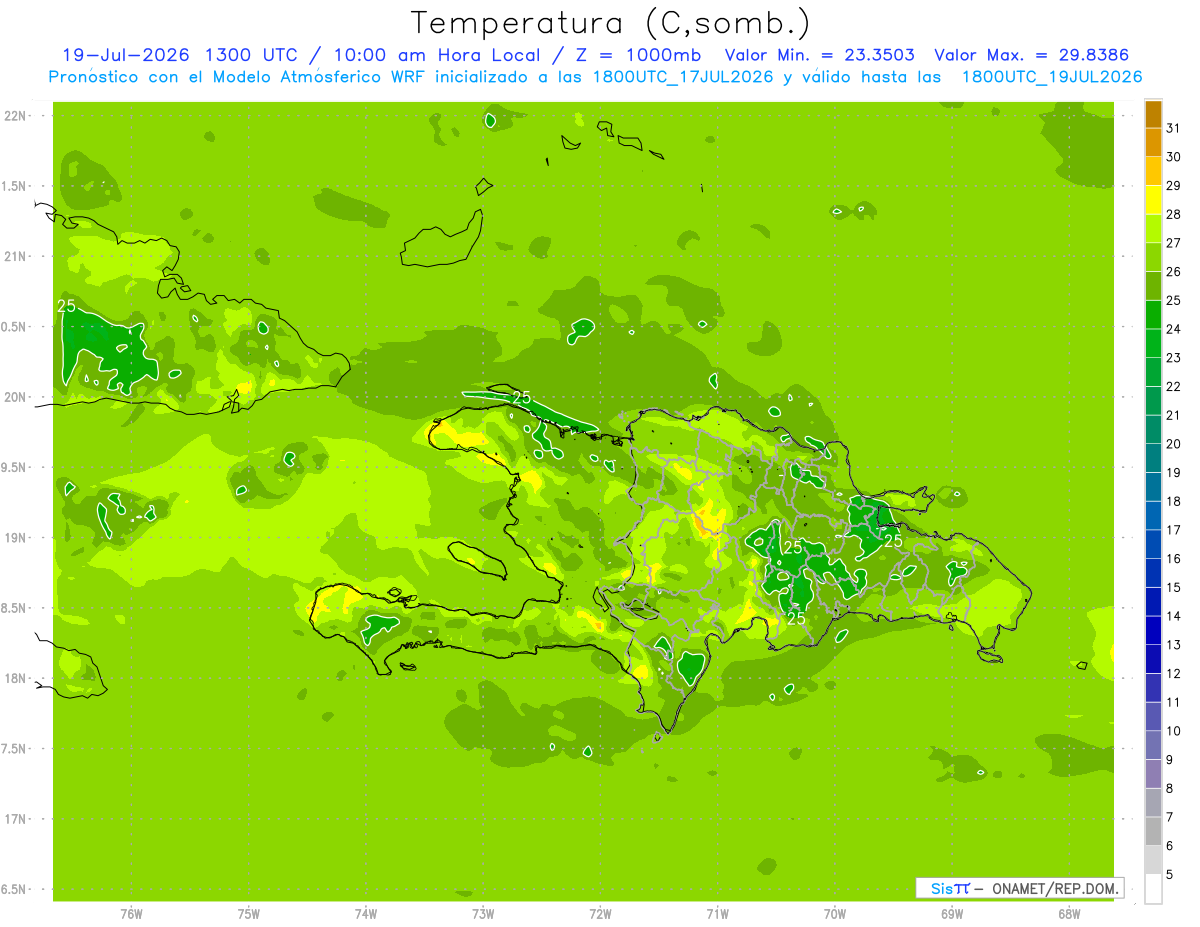
Task: Select the orange swatch between 30 and 31
Action: [1153, 143]
